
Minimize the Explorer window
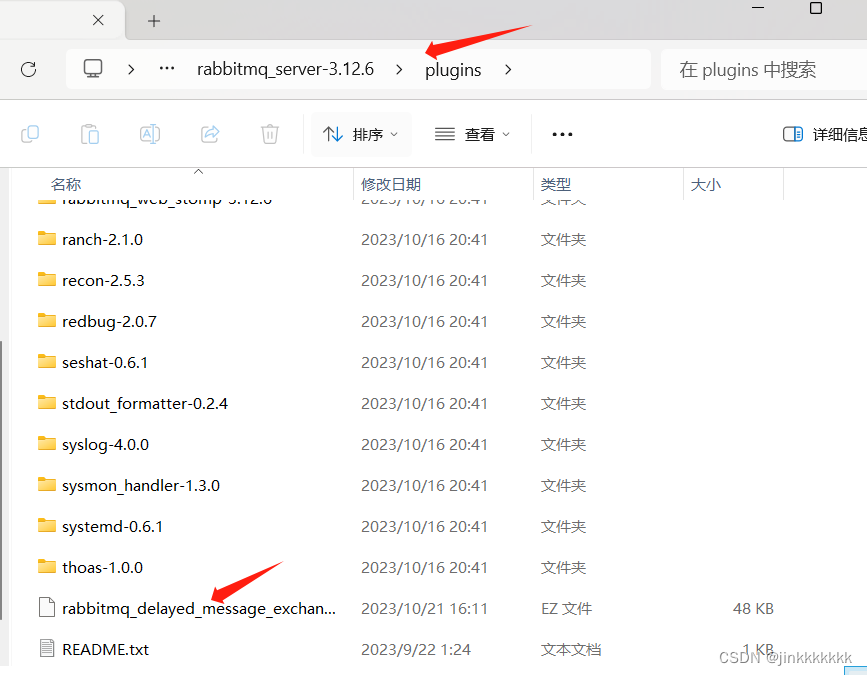click(758, 8)
